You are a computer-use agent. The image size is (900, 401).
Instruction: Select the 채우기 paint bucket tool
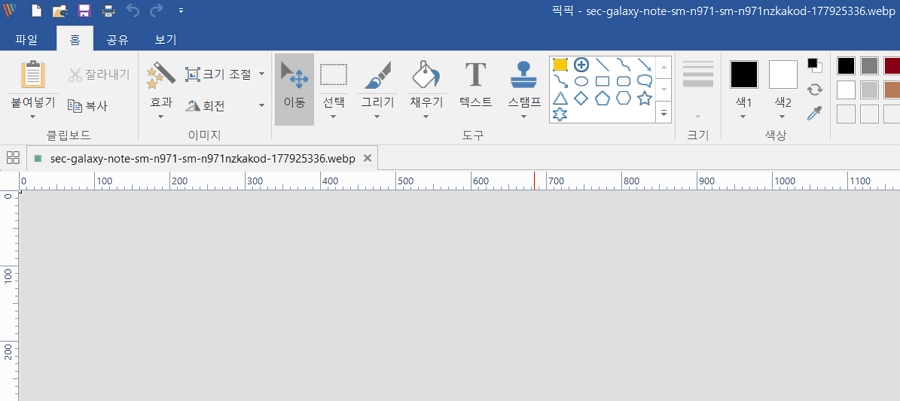426,75
